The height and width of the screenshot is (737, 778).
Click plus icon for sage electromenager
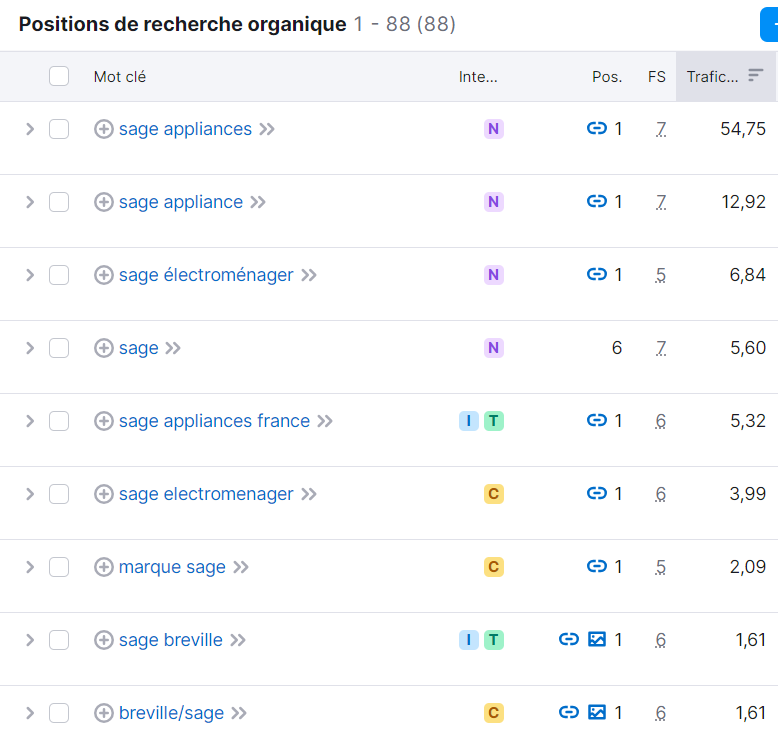click(x=104, y=494)
